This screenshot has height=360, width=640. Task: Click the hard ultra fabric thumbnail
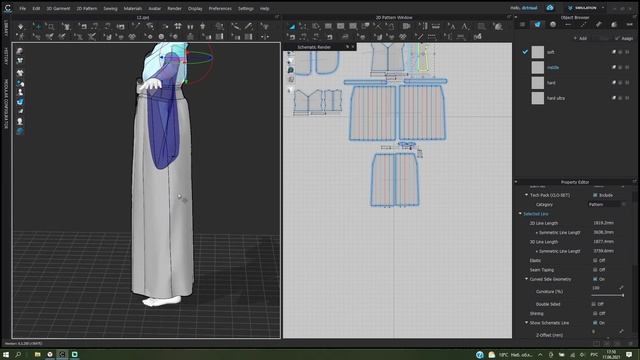pyautogui.click(x=538, y=98)
